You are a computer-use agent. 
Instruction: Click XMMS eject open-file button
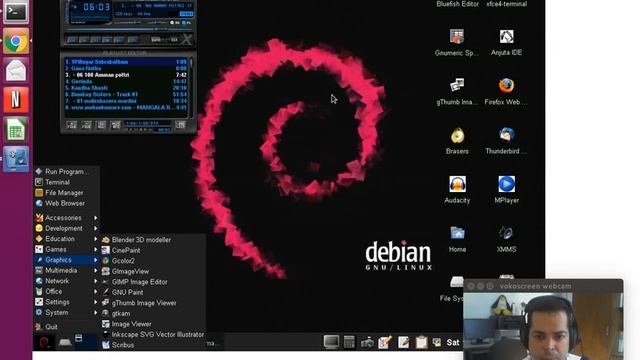click(x=133, y=40)
